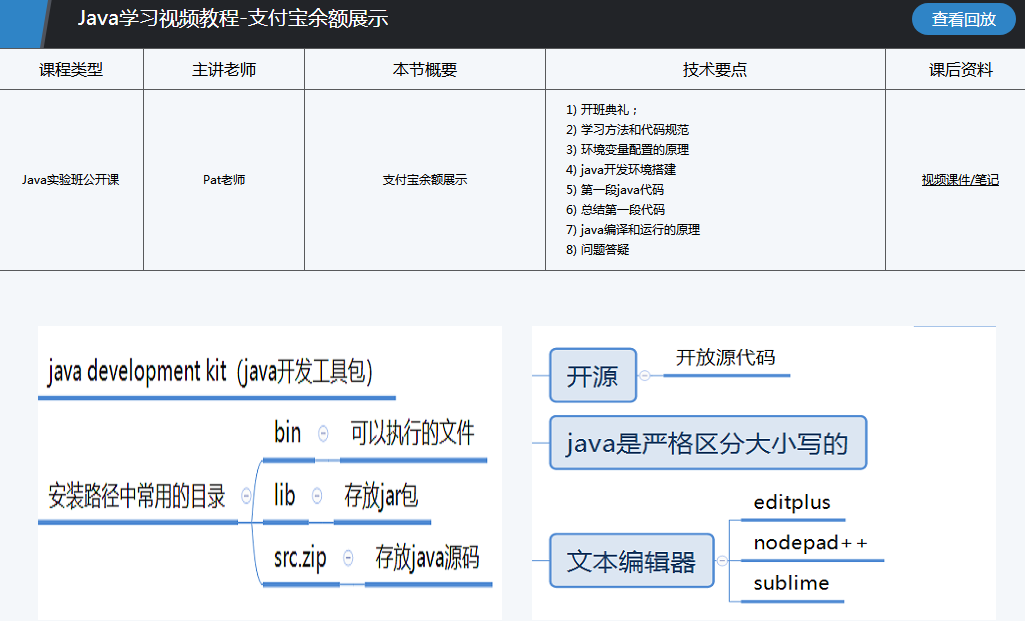Select the 开源 mind map node

(593, 376)
